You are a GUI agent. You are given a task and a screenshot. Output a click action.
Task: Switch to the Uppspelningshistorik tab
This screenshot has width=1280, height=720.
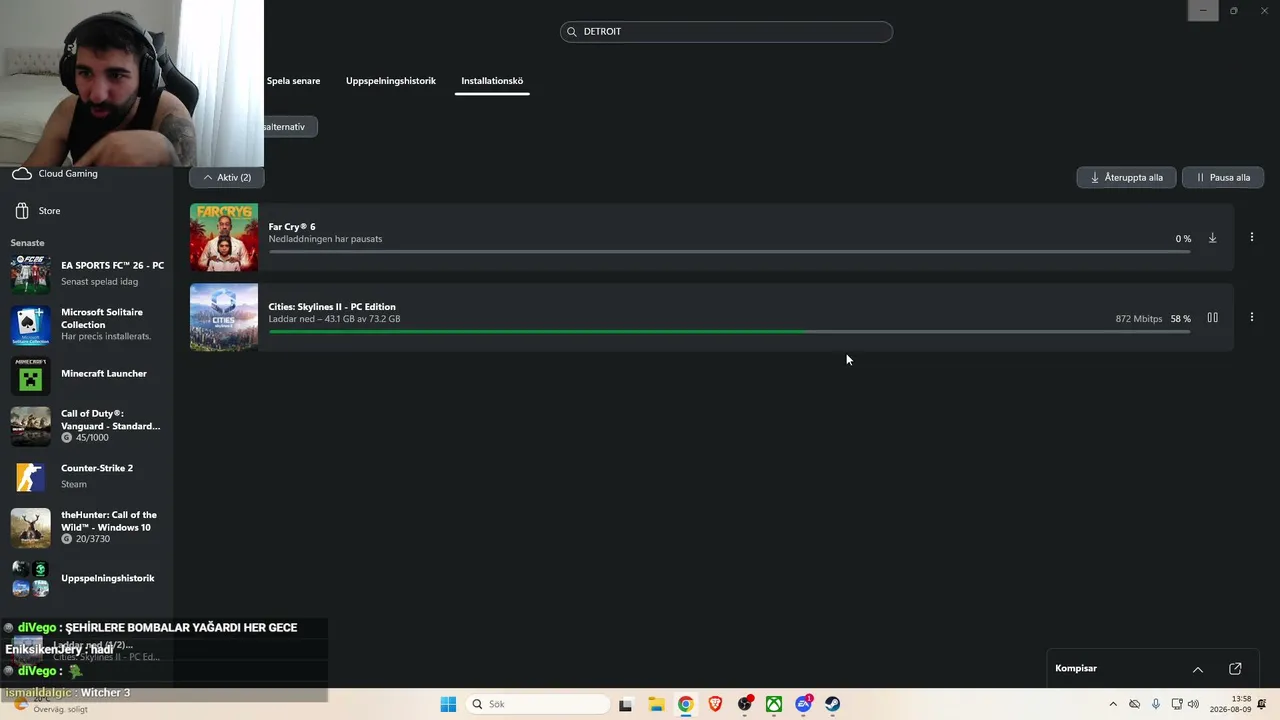pos(391,81)
